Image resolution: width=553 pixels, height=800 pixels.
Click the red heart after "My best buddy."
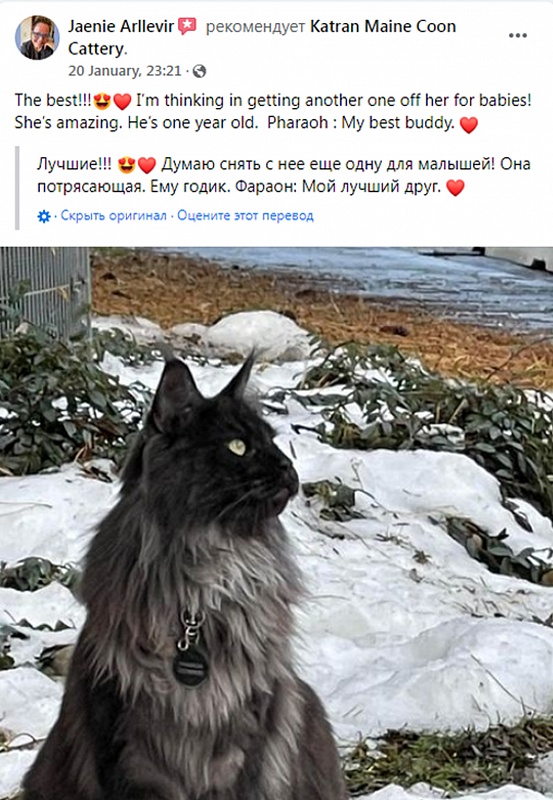(469, 124)
